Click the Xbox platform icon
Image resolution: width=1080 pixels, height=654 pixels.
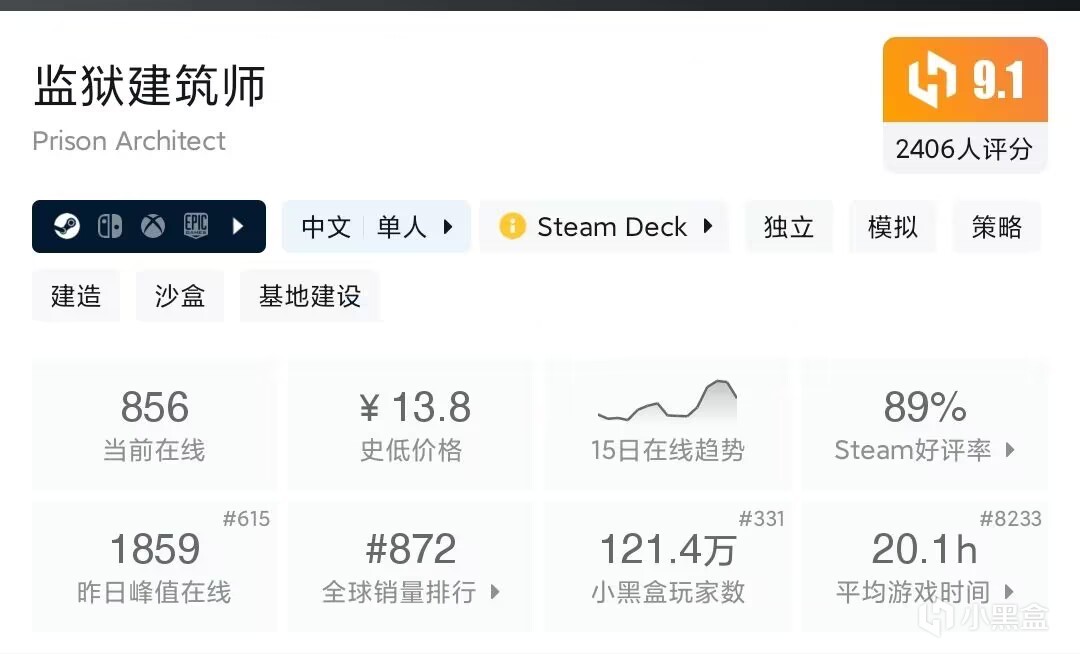click(x=152, y=227)
